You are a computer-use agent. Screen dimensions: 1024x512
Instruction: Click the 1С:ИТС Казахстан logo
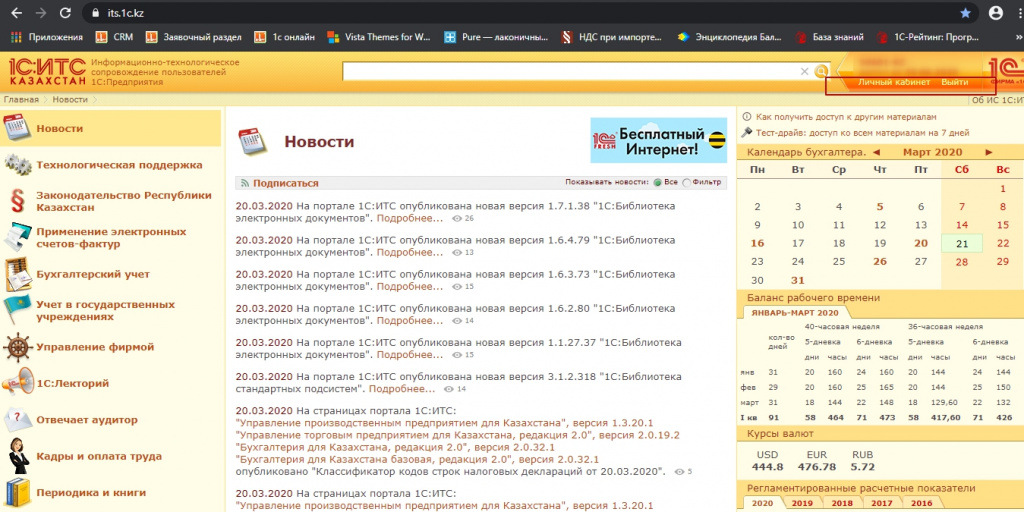coord(47,72)
